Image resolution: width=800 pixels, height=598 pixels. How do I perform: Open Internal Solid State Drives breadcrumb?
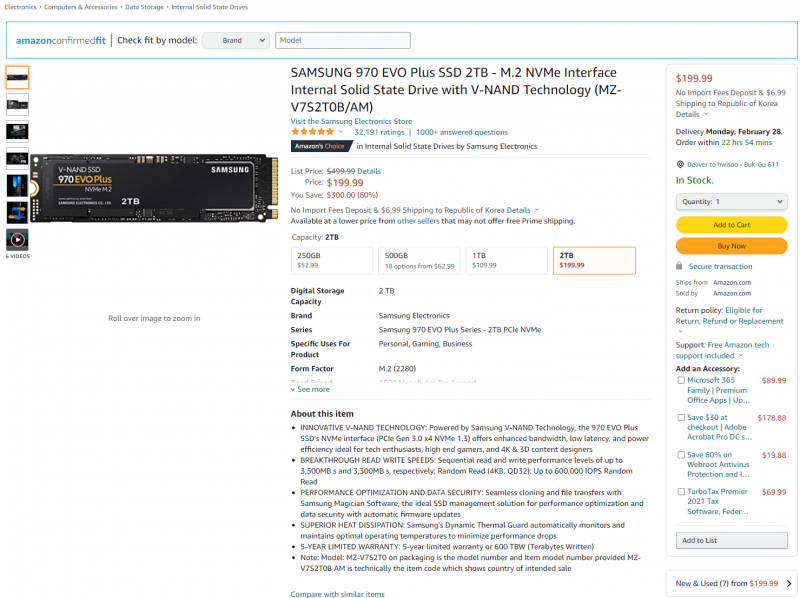[x=210, y=7]
